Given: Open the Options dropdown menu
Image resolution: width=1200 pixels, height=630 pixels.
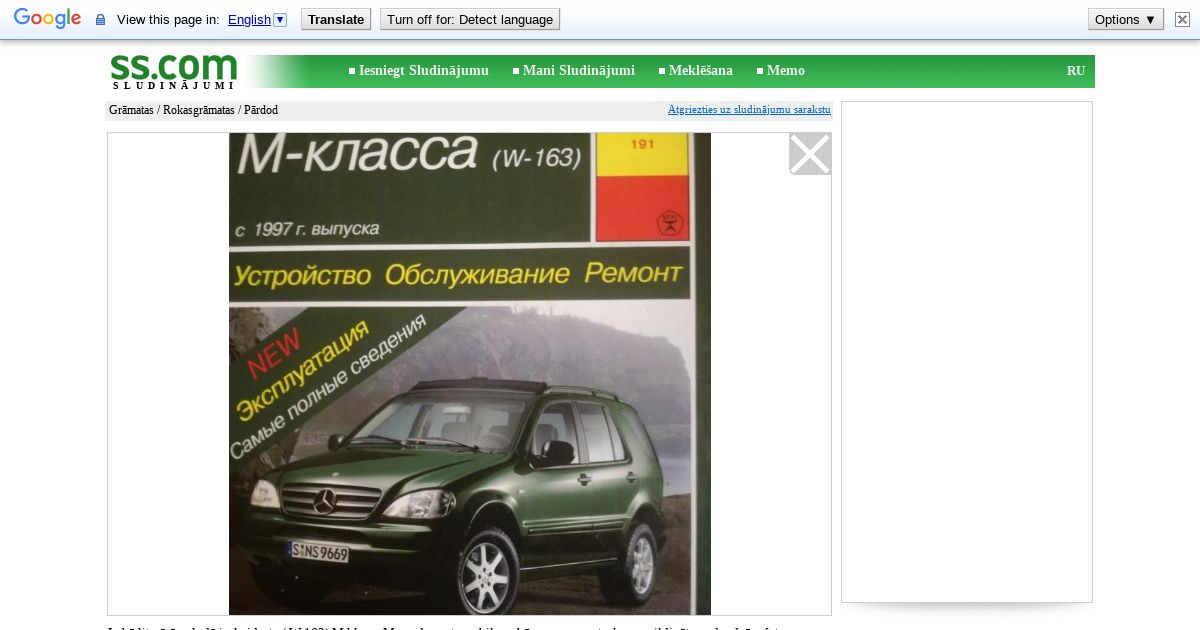Looking at the screenshot, I should [x=1126, y=19].
